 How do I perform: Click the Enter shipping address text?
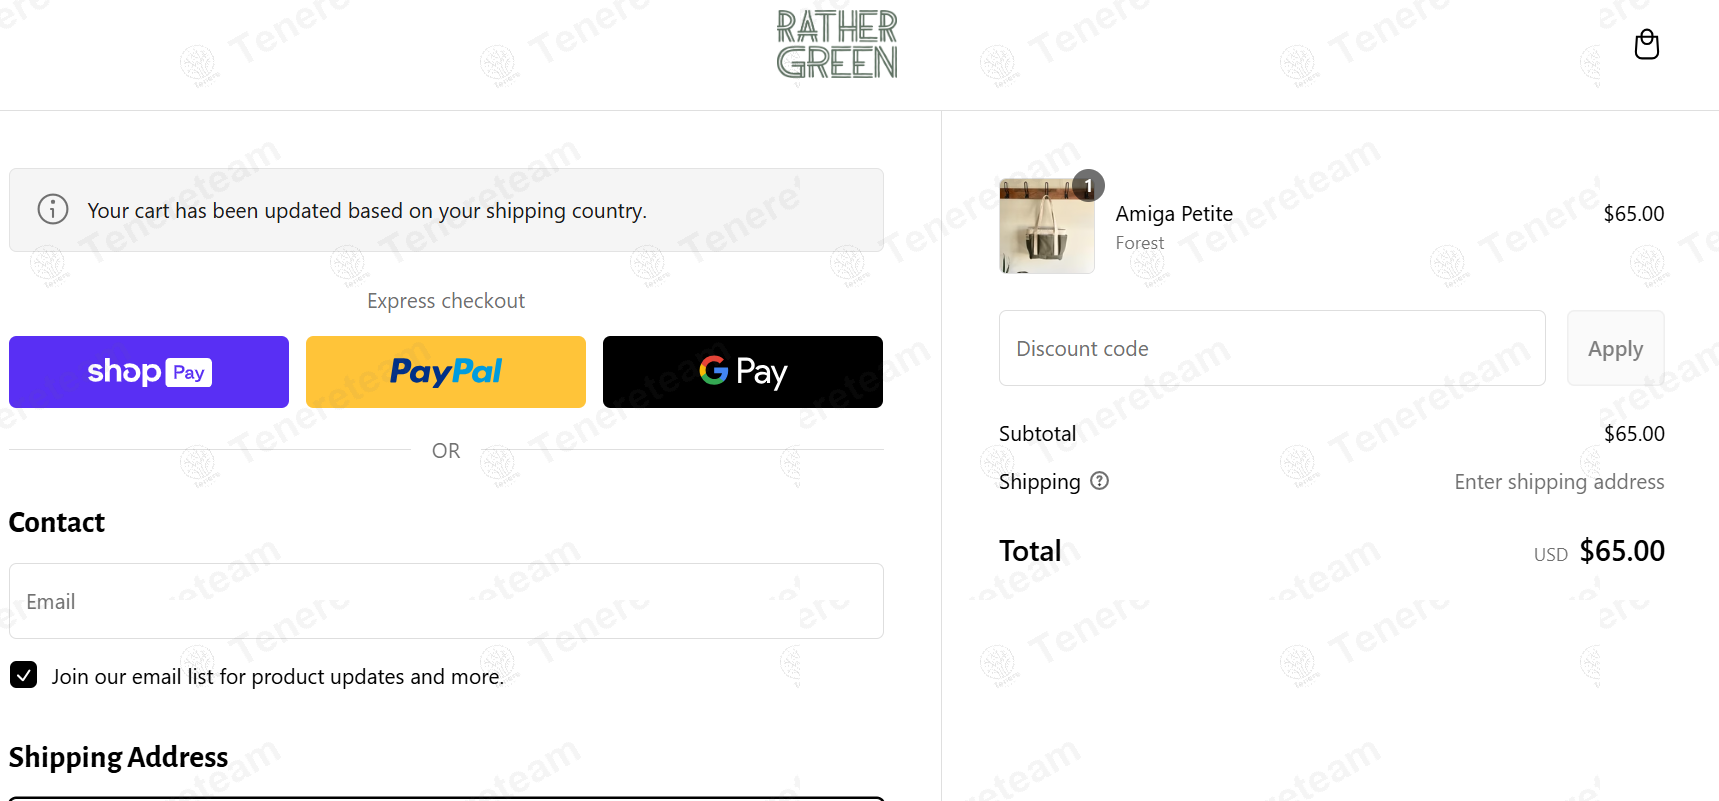pos(1559,482)
